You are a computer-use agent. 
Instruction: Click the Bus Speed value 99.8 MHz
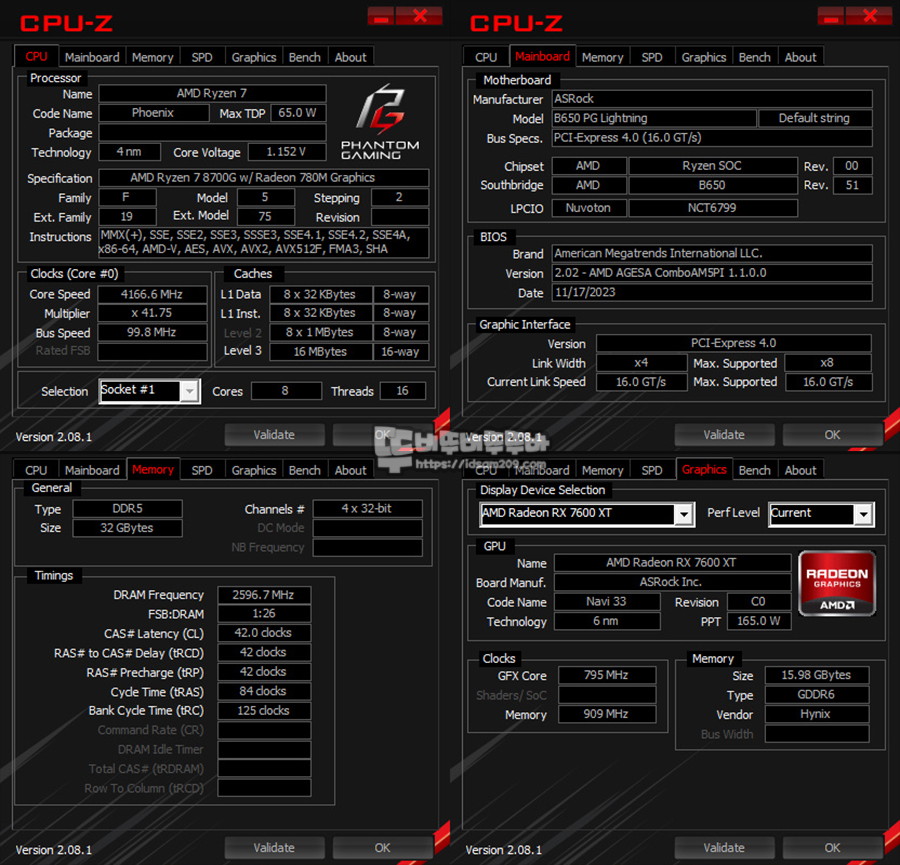click(152, 332)
